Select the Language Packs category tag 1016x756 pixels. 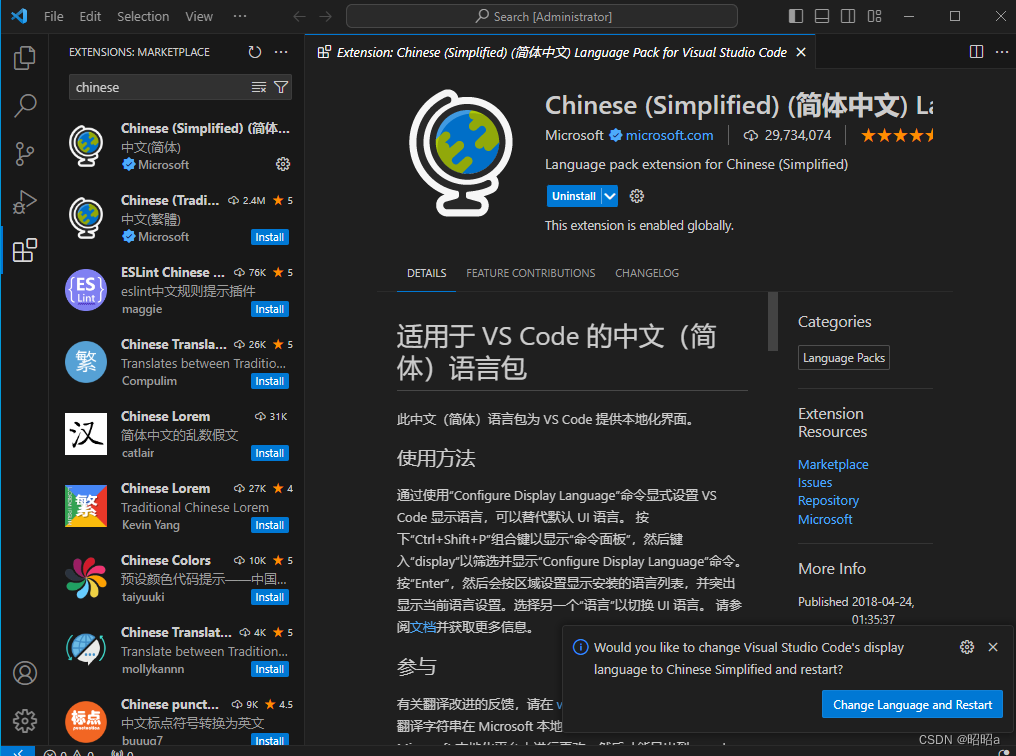(x=844, y=358)
